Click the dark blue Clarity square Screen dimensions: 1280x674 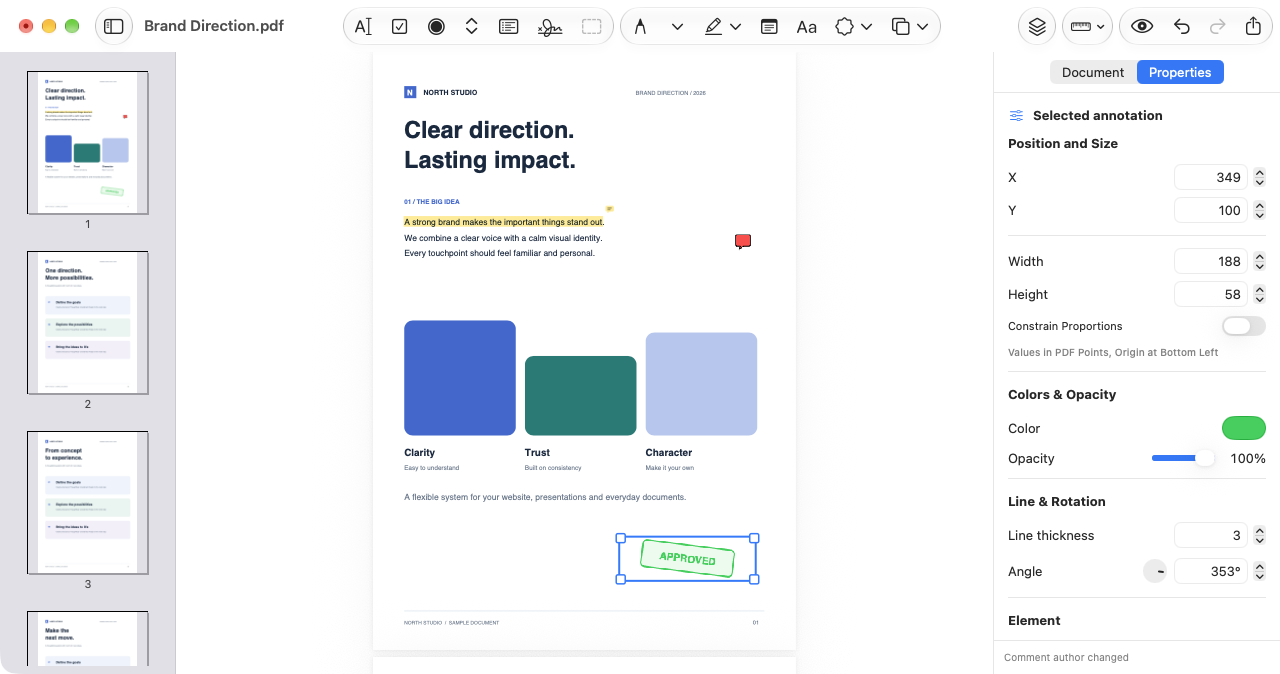point(460,378)
